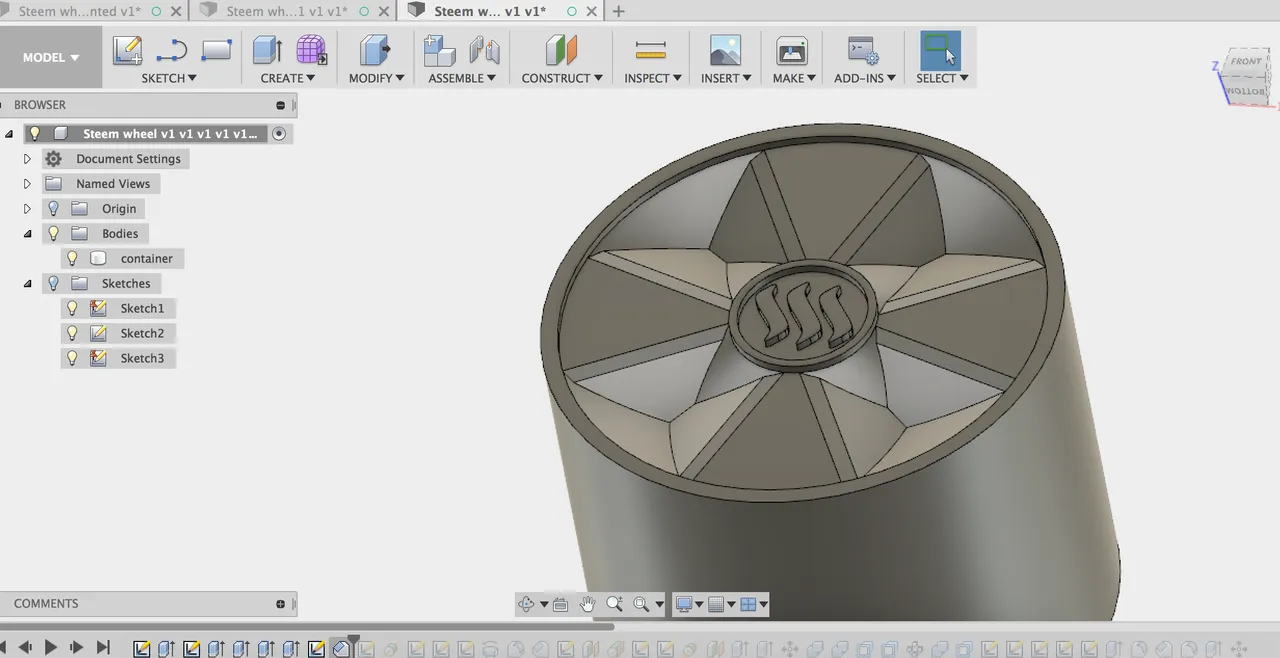Screen dimensions: 1280x658
Task: Click the timeline horizontal scrollbar
Action: point(307,627)
